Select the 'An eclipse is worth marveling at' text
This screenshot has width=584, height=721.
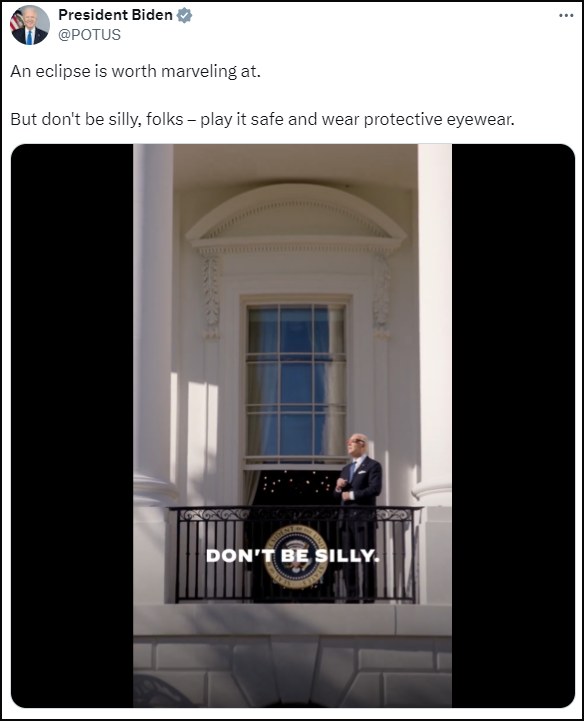tap(135, 71)
